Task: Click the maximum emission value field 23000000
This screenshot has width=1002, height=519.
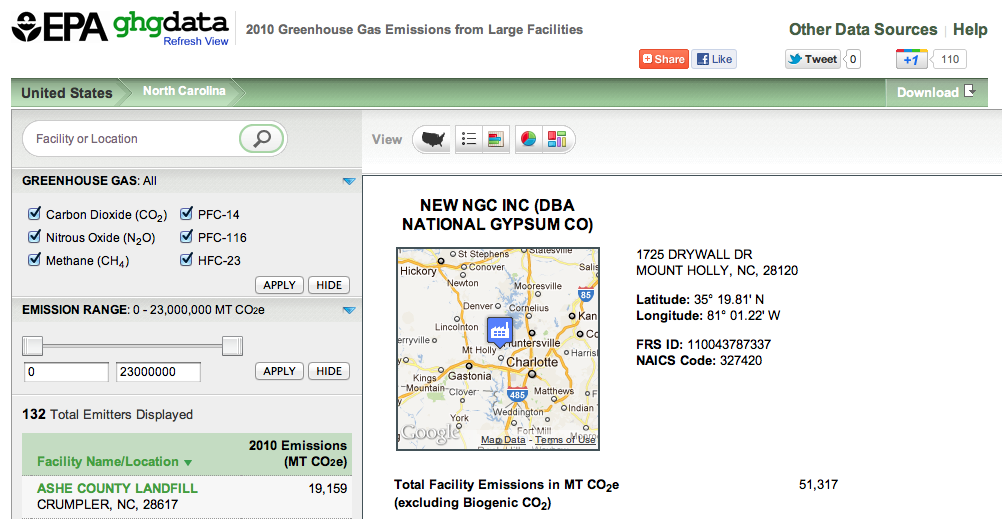Action: tap(158, 371)
